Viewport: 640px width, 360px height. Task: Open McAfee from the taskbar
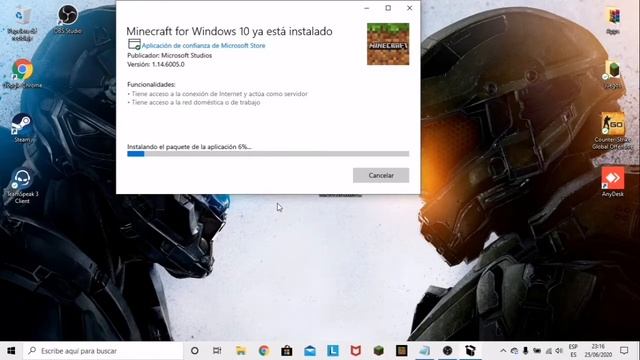coord(356,351)
